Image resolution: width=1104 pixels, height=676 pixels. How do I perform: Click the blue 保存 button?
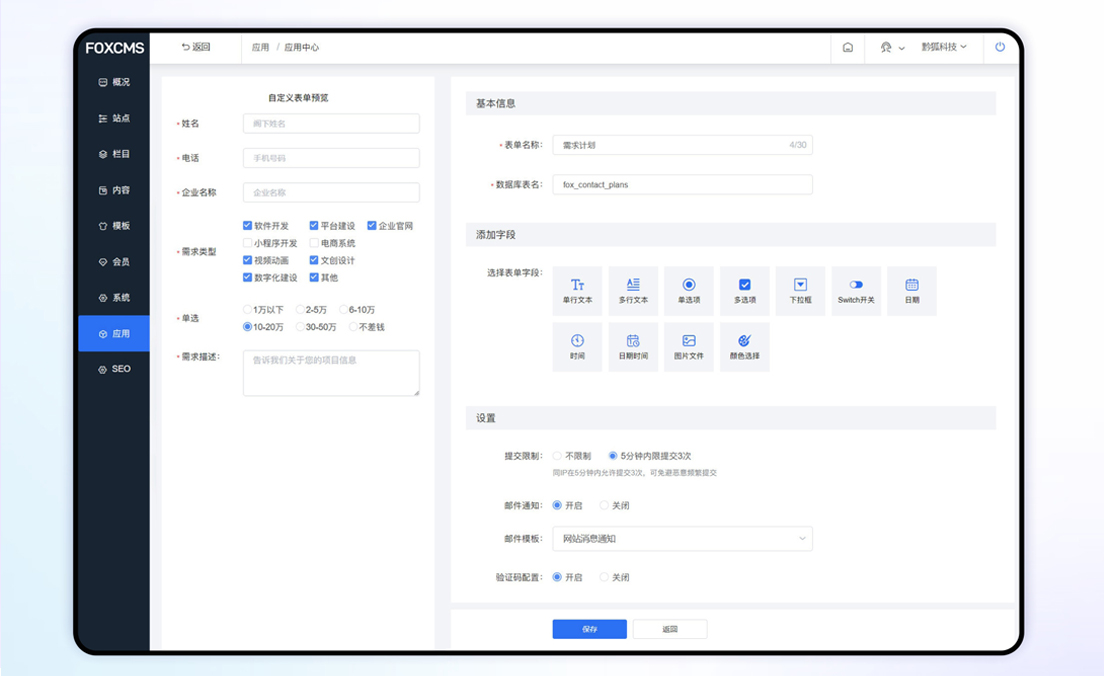pyautogui.click(x=589, y=629)
